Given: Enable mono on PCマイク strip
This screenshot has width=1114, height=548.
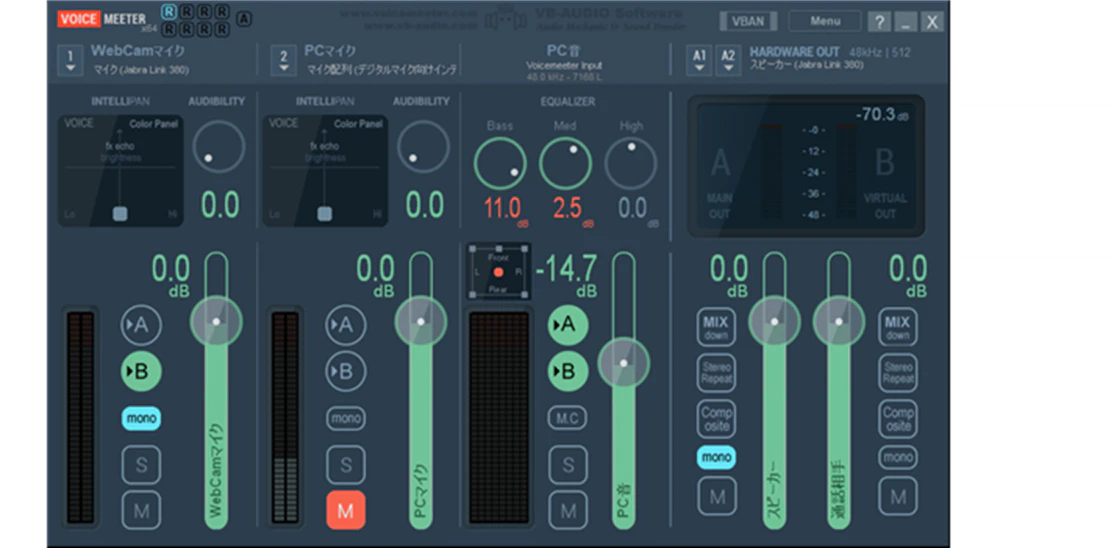Looking at the screenshot, I should click(x=346, y=419).
